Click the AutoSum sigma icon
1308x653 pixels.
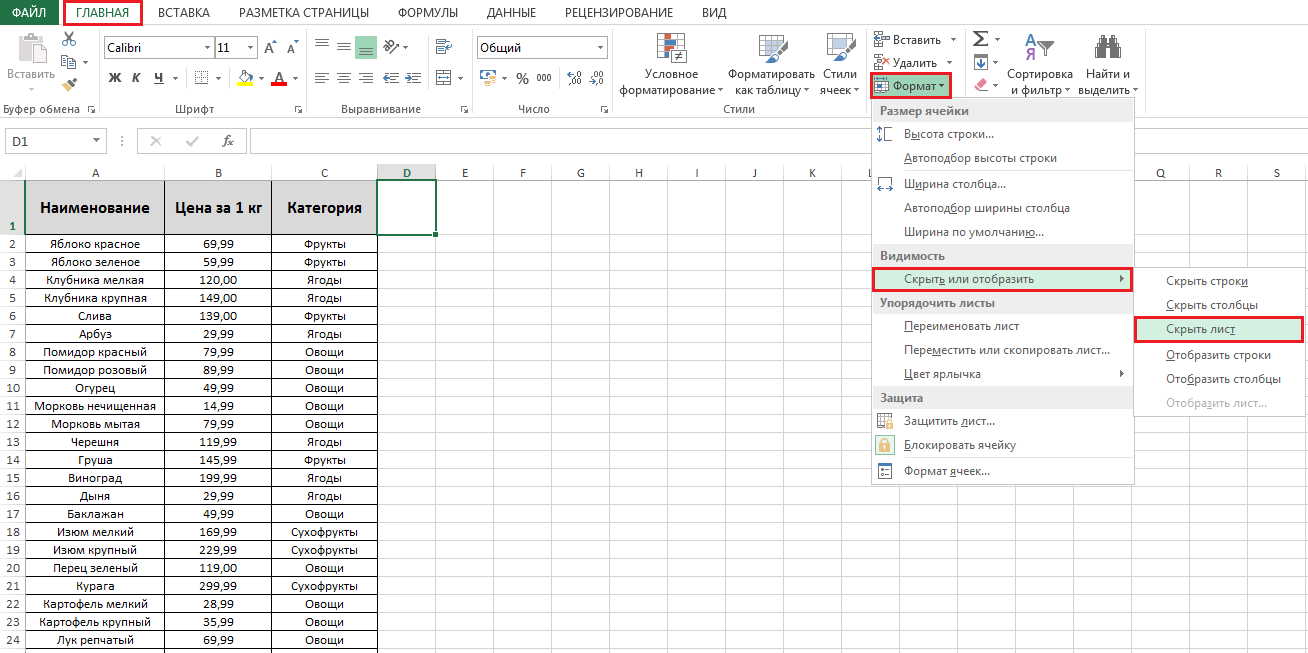point(980,39)
